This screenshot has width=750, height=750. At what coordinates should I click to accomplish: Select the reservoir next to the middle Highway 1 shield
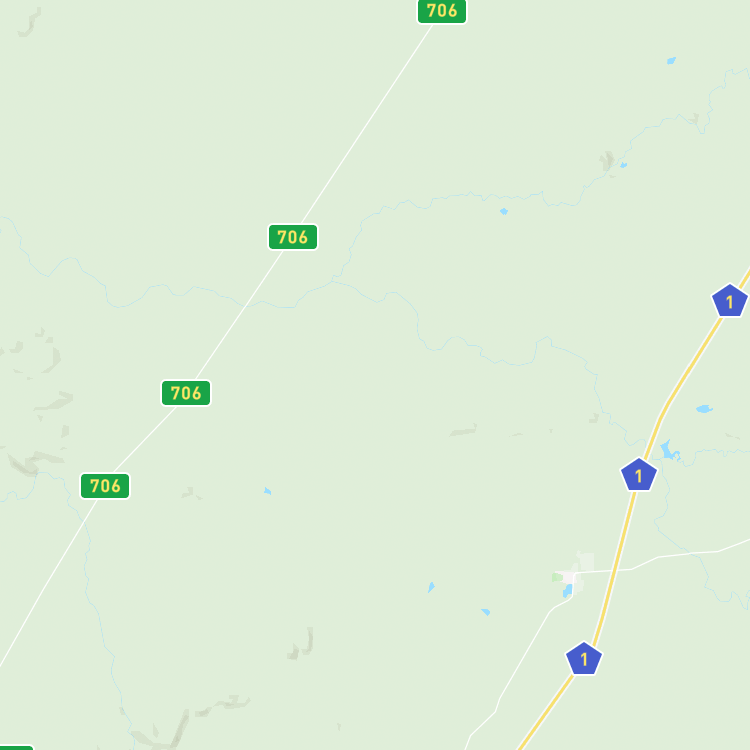click(669, 451)
